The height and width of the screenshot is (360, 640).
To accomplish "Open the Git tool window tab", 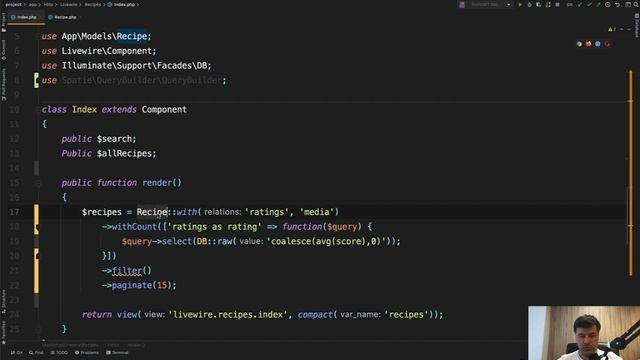I will pyautogui.click(x=17, y=352).
